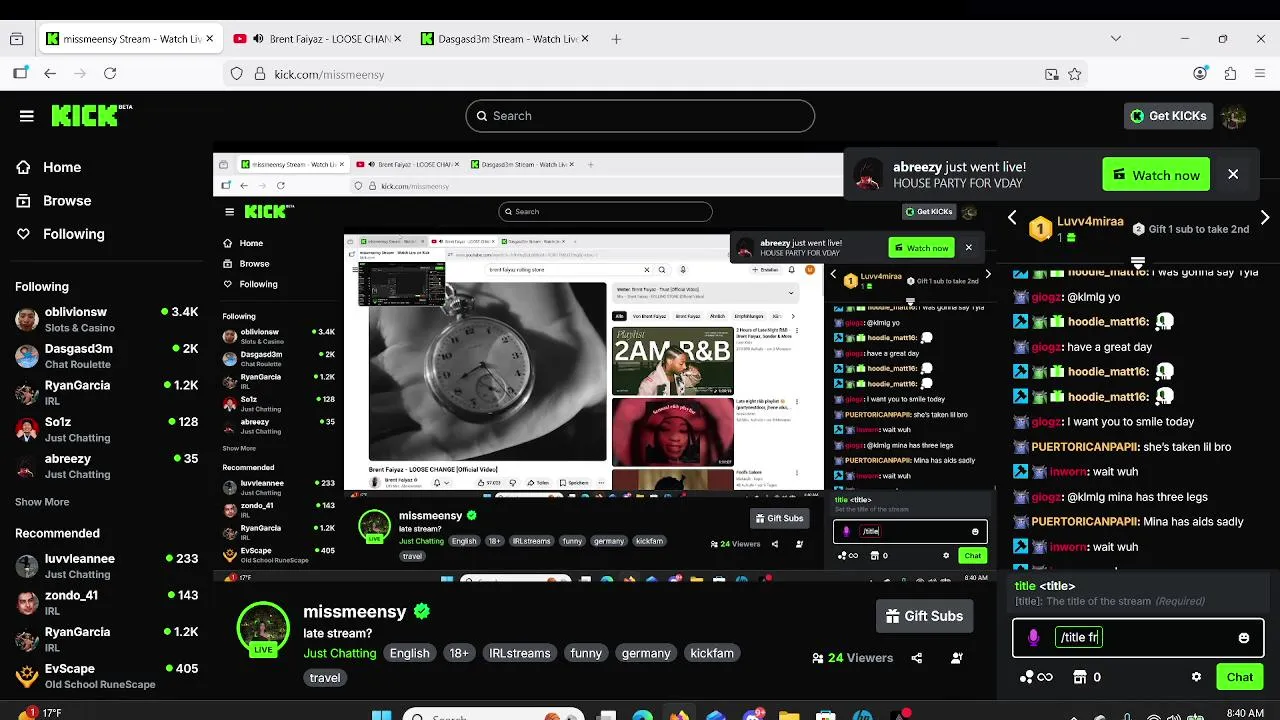Viewport: 1280px width, 720px height.
Task: Click the 24 Viewers count
Action: click(852, 658)
